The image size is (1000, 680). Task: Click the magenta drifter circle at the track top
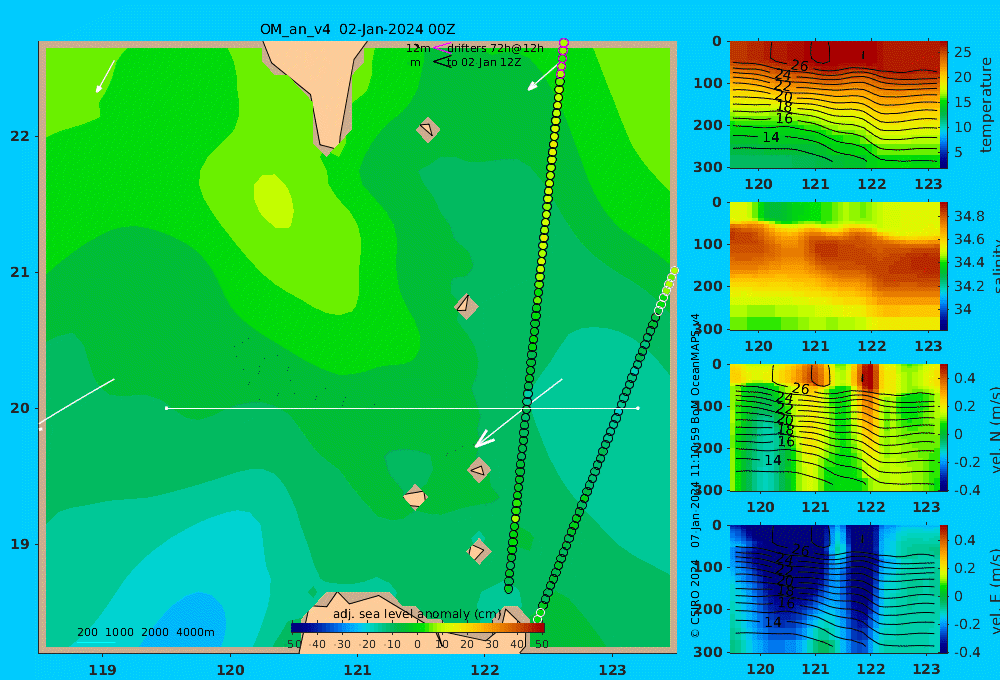[x=564, y=43]
